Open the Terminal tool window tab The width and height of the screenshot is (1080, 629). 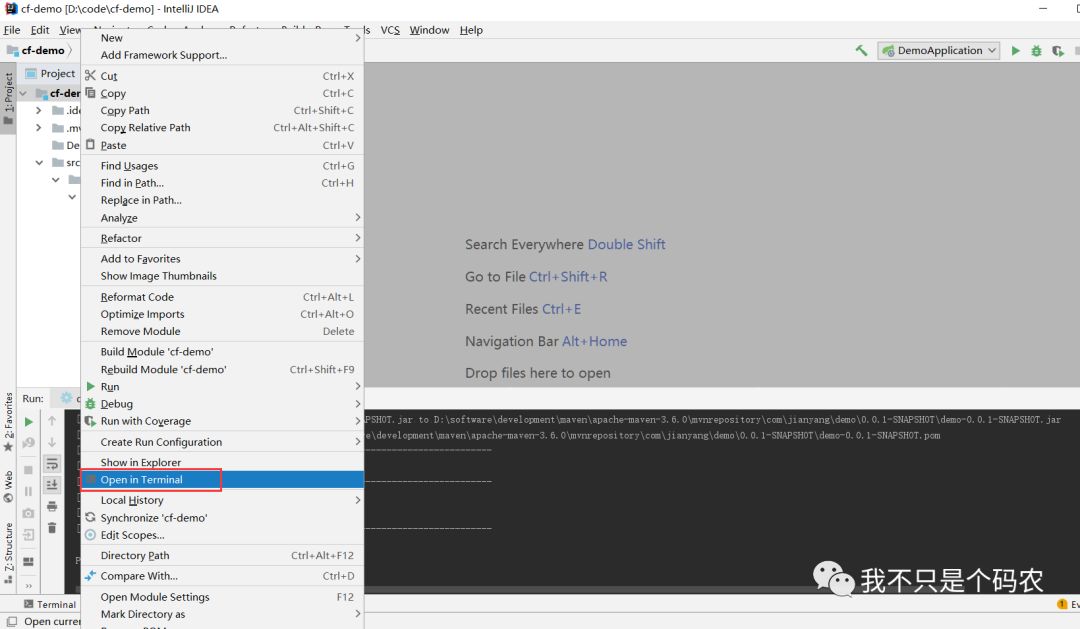coord(50,604)
